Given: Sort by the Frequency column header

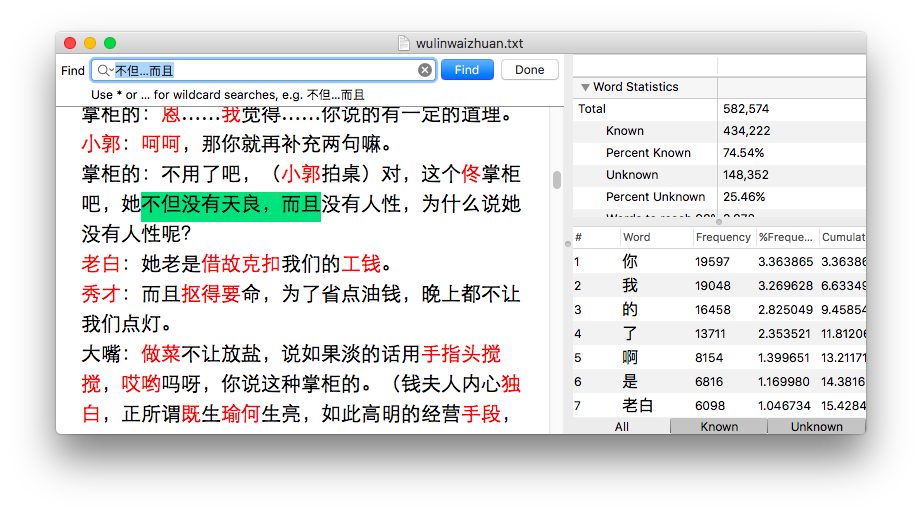Looking at the screenshot, I should tap(723, 238).
